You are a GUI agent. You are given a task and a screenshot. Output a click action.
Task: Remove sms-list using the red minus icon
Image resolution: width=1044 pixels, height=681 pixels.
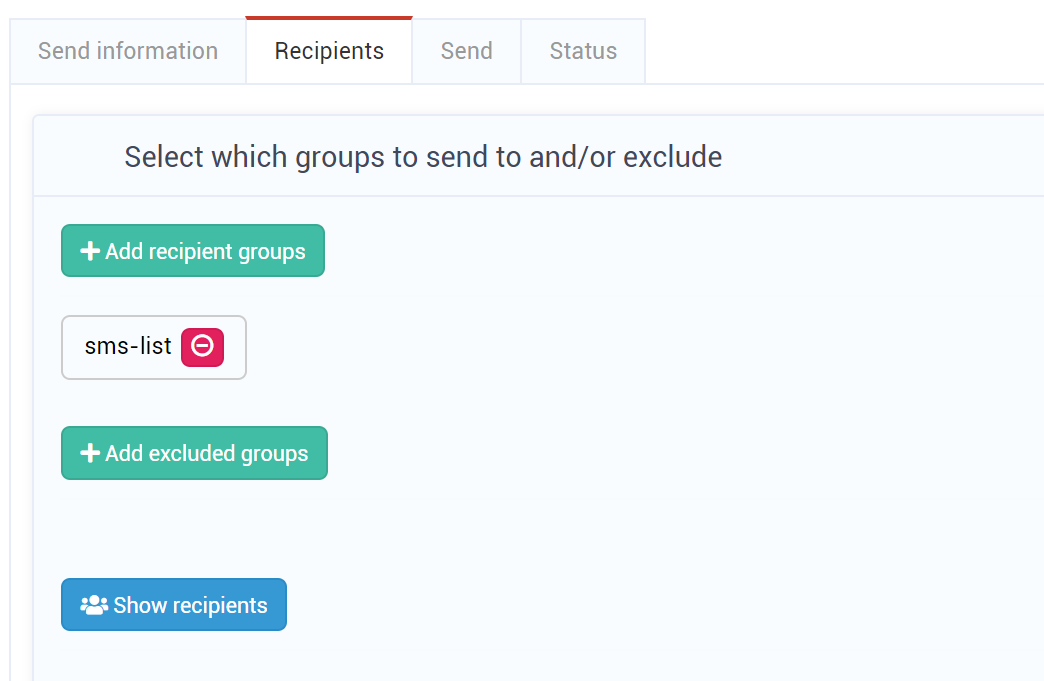point(202,347)
